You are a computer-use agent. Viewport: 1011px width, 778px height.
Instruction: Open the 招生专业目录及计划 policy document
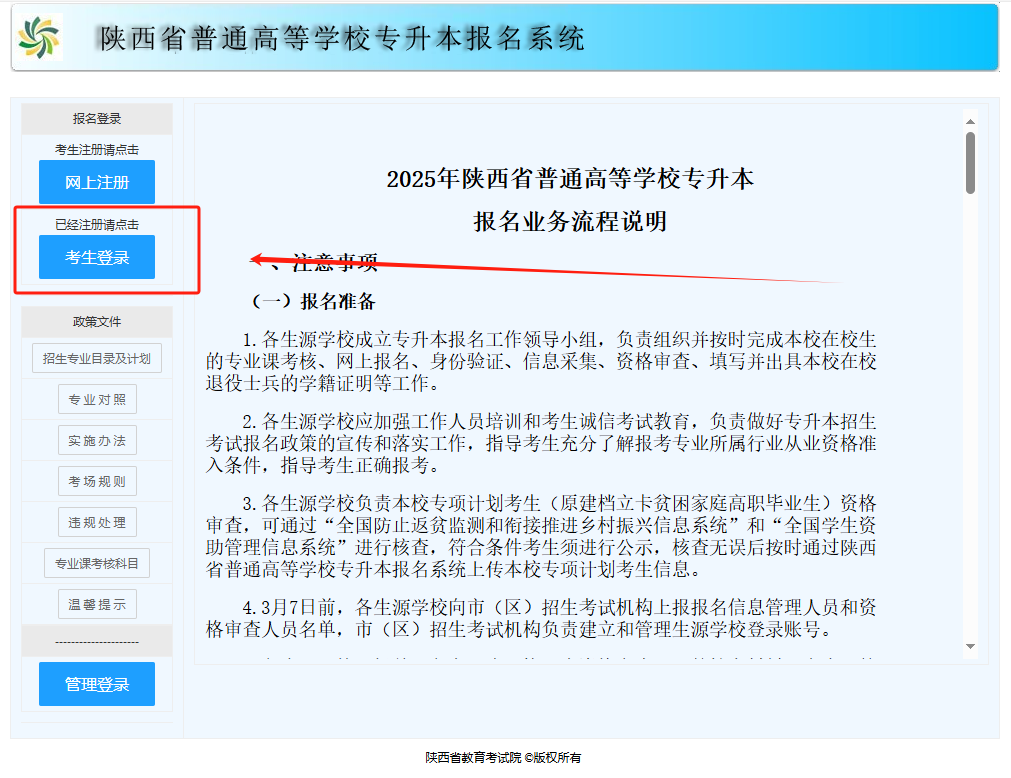[x=96, y=358]
